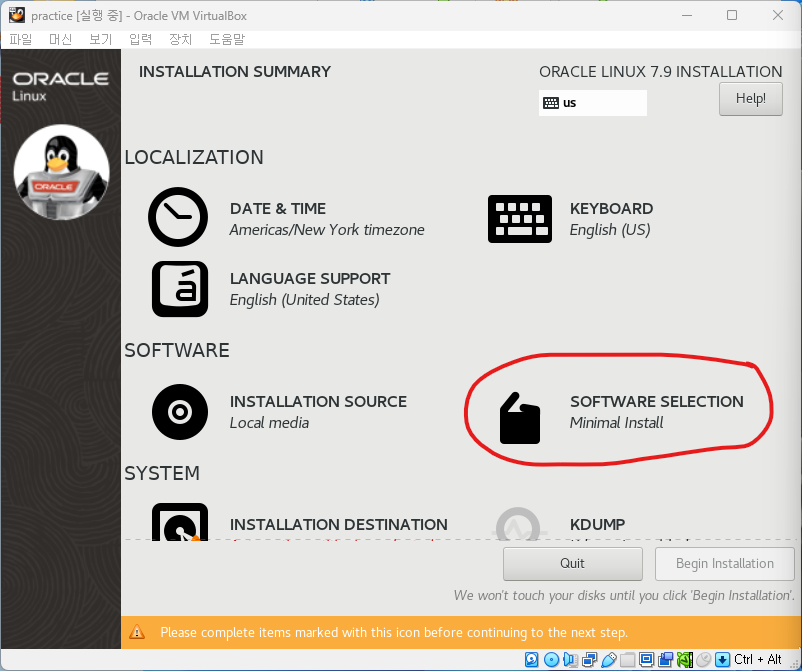Click 'Local media' text
Screen dimensions: 802x671
point(269,422)
